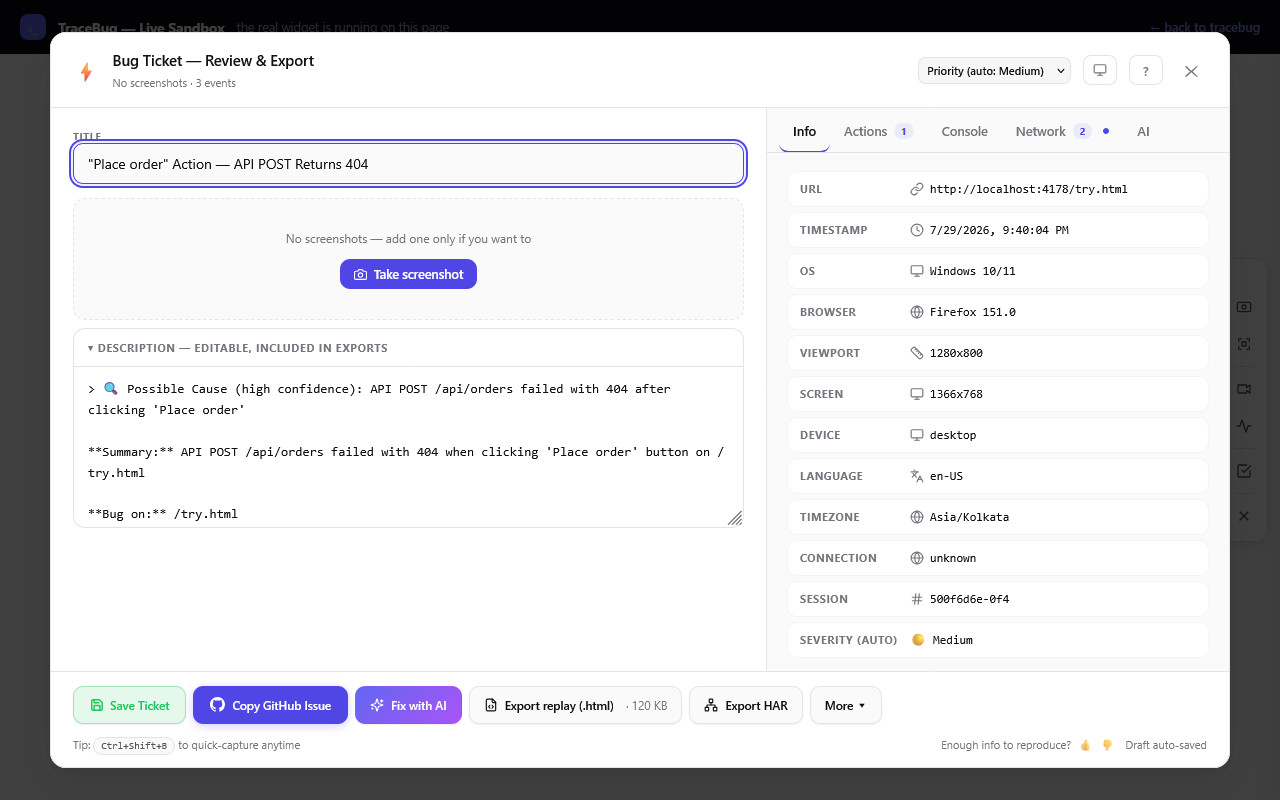Click background widget video record icon
This screenshot has height=800, width=1280.
point(1244,389)
